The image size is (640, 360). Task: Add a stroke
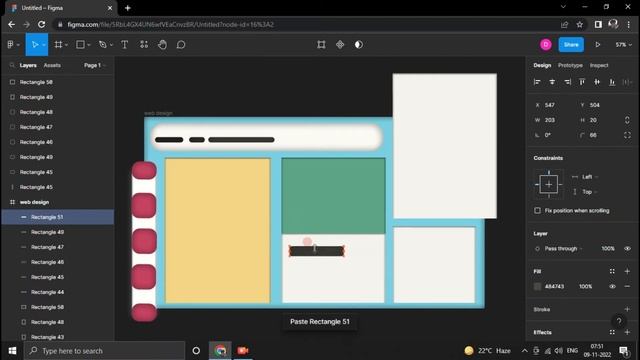[627, 309]
